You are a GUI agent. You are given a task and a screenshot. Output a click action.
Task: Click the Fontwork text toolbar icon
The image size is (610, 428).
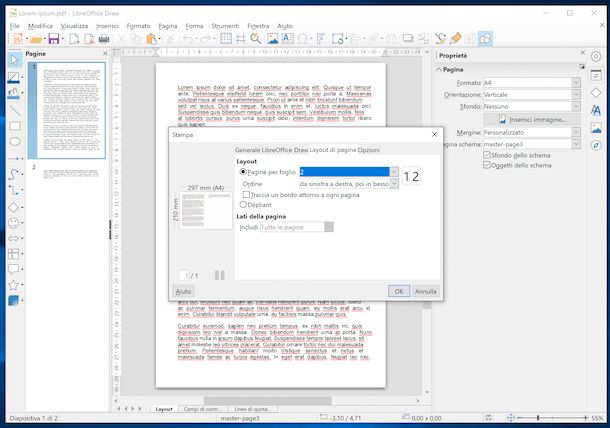pyautogui.click(x=320, y=39)
